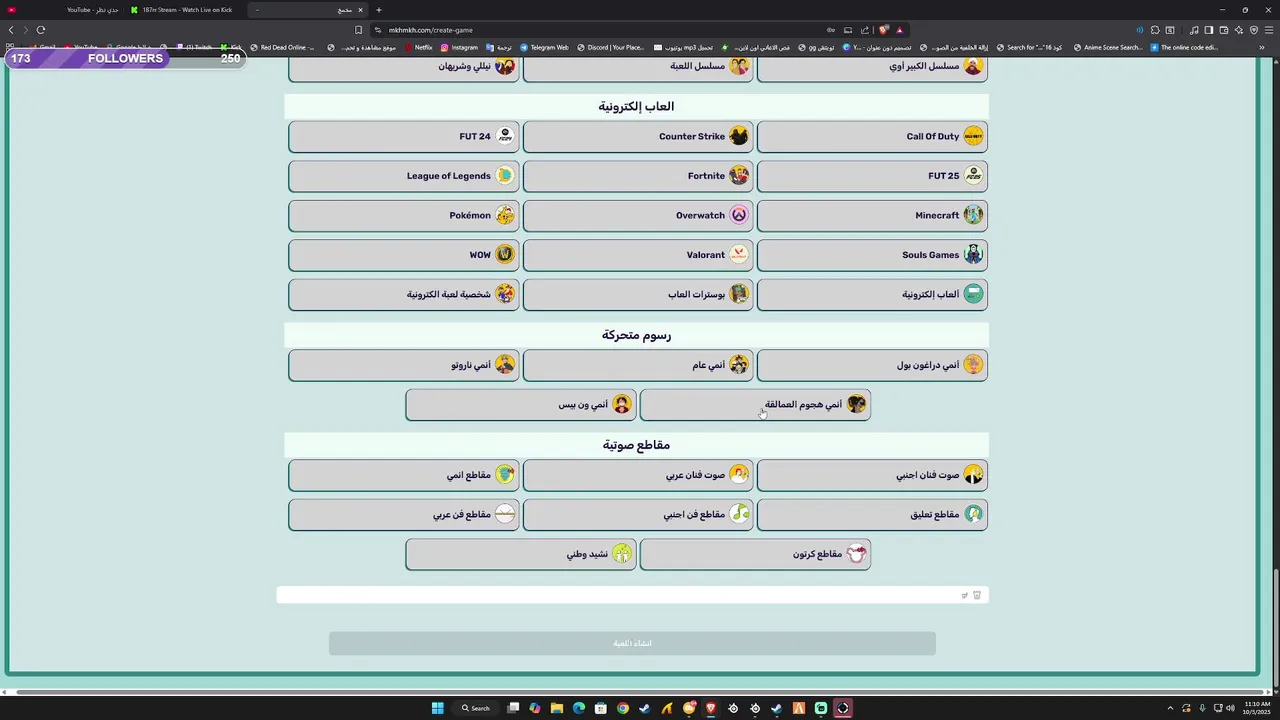Click the Minecraft category icon
The image size is (1280, 720).
[x=973, y=215]
